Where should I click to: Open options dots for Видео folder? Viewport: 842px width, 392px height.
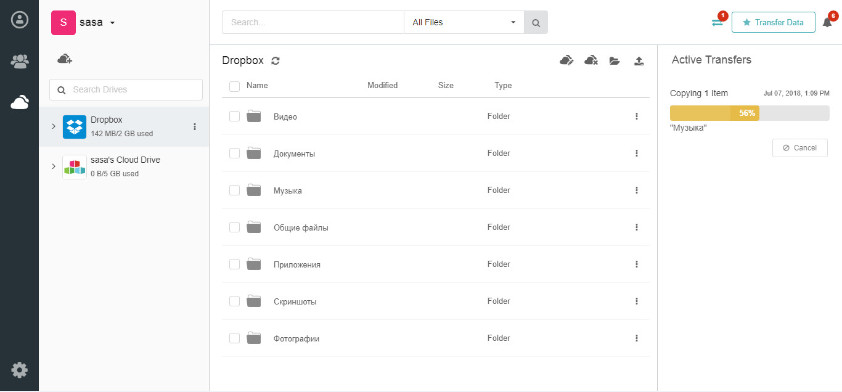636,116
